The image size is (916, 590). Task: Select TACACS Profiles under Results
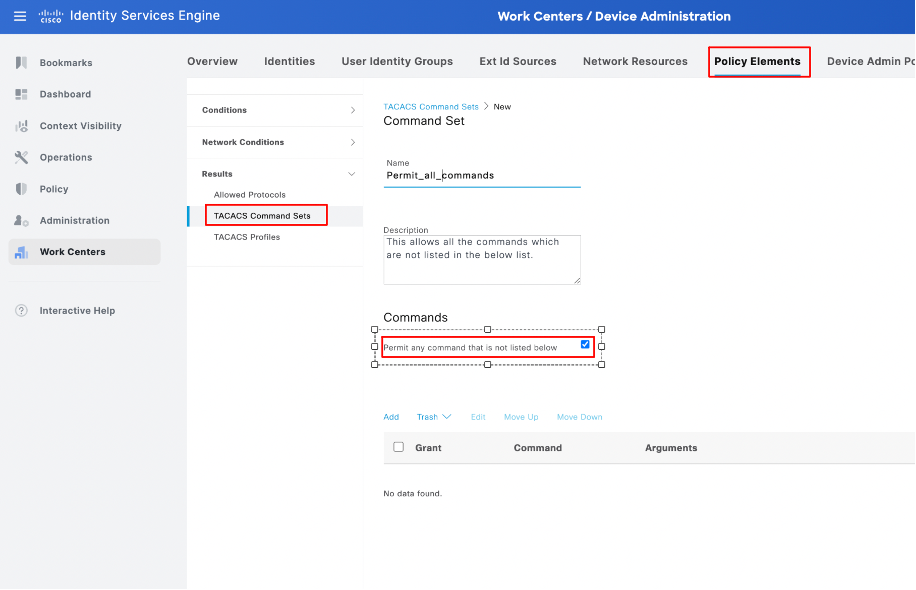pos(247,237)
